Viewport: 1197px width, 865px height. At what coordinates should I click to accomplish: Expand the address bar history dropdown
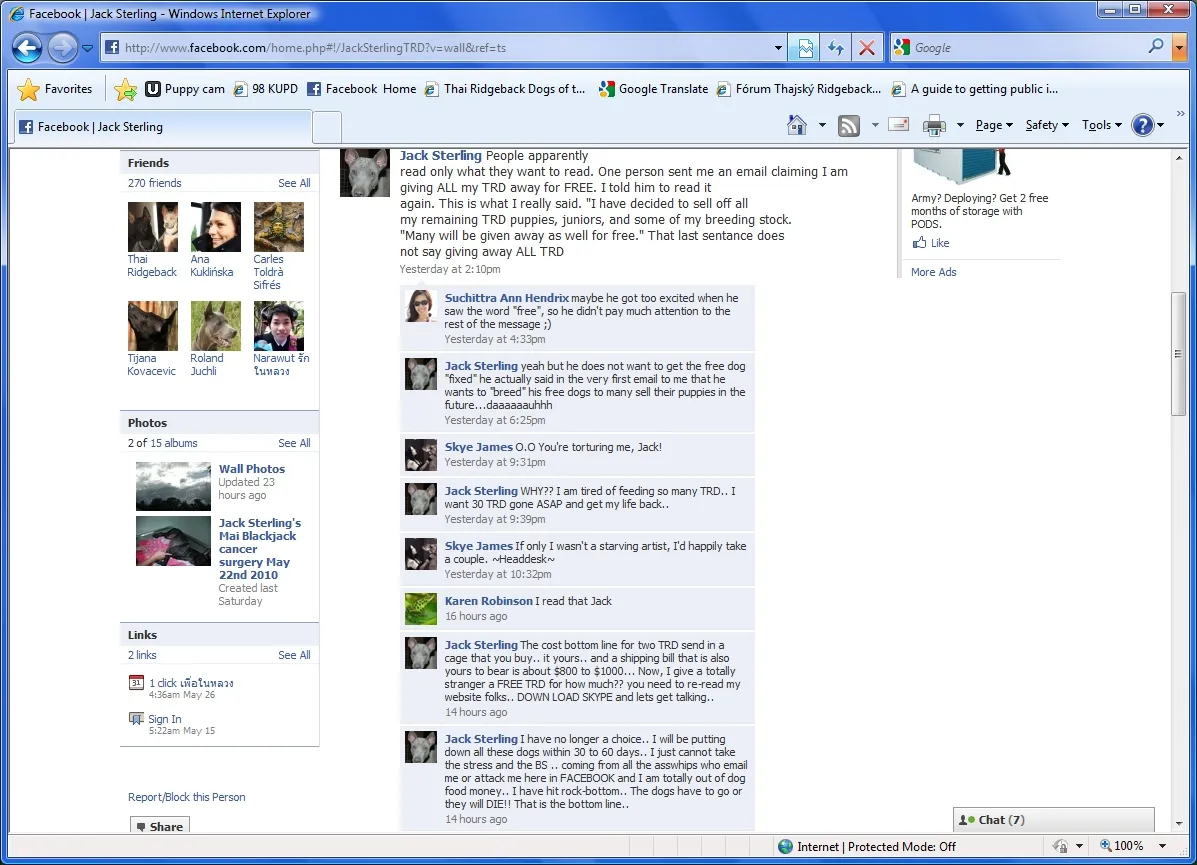[778, 48]
